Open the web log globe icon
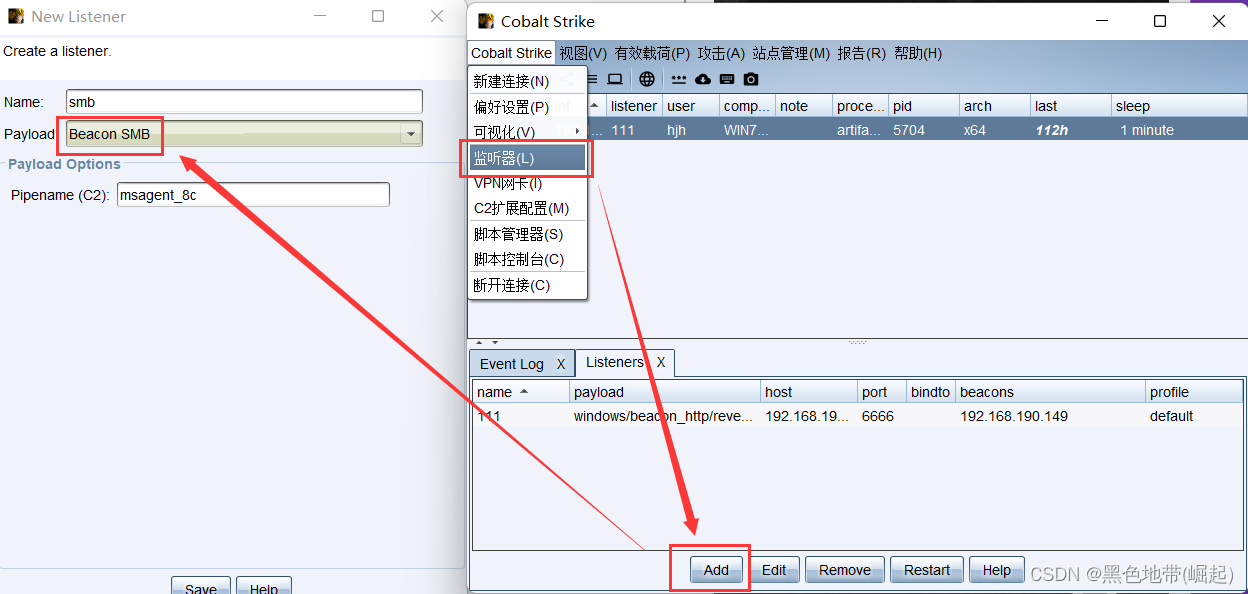 (647, 79)
